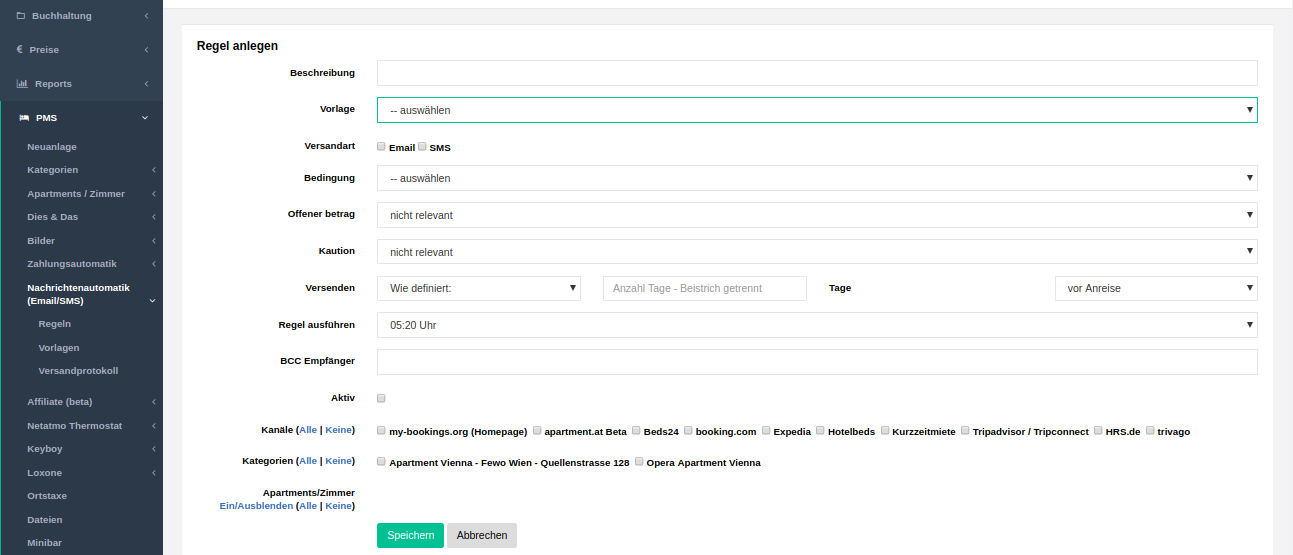Open Versandprotokoll submenu entry

pyautogui.click(x=78, y=371)
